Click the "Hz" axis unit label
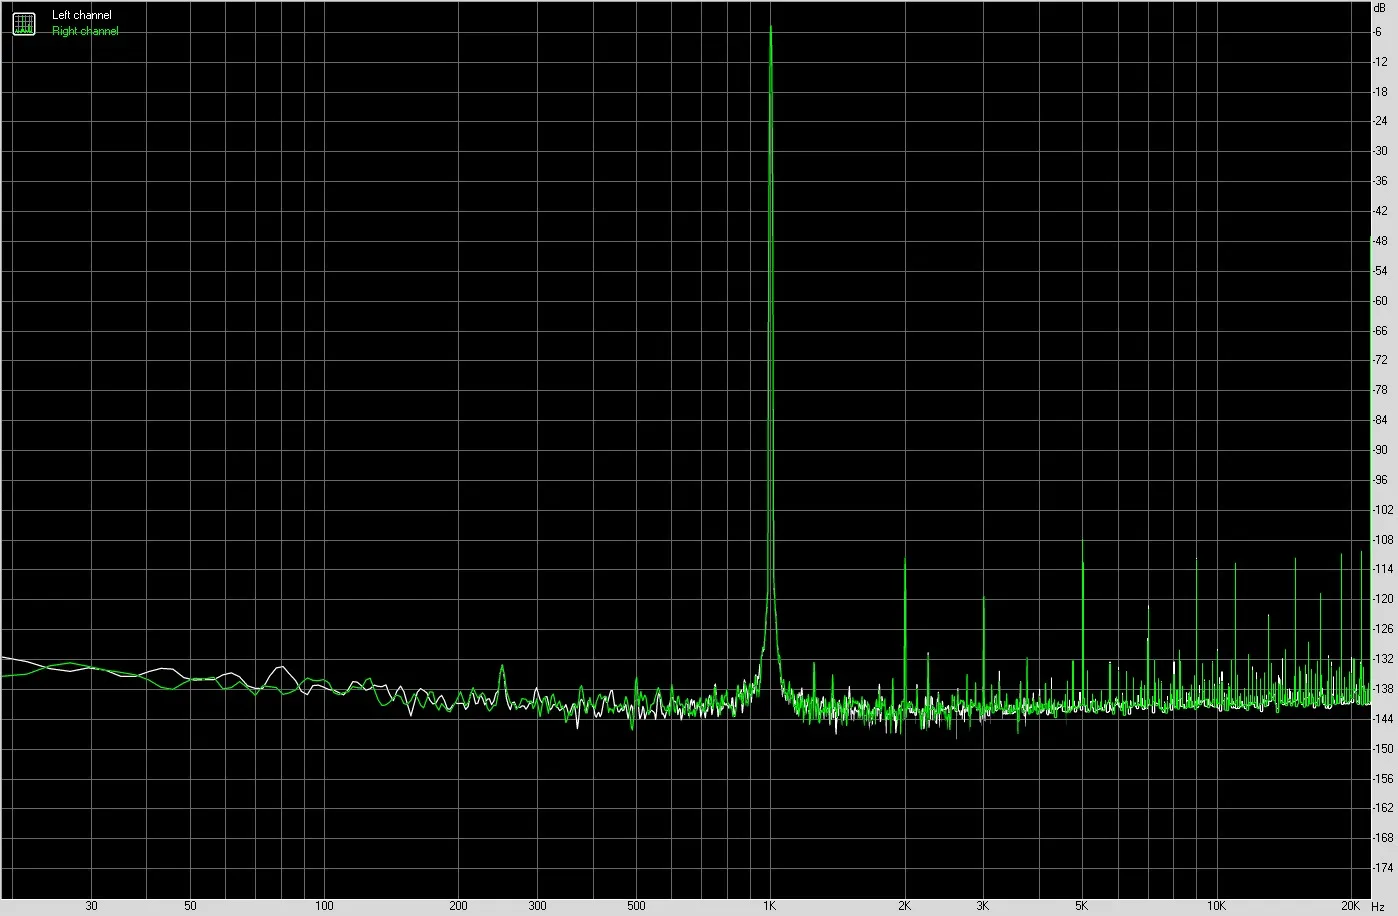The image size is (1398, 916). [1378, 906]
